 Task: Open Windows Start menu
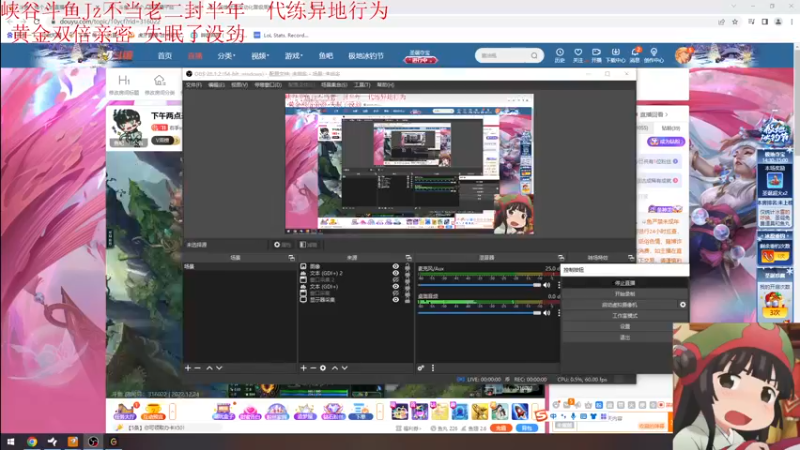pyautogui.click(x=11, y=442)
